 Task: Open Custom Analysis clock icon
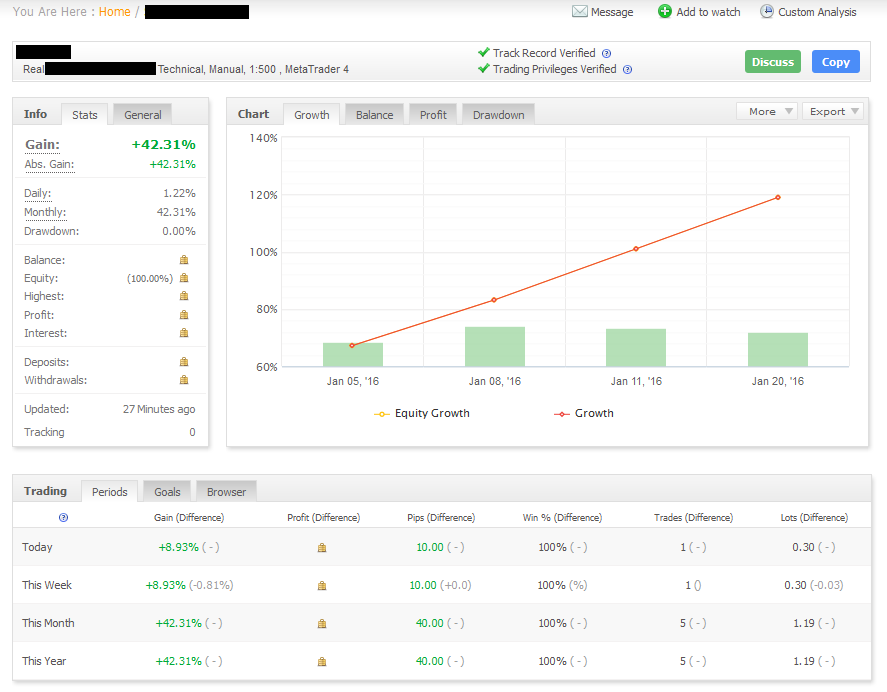coord(767,12)
